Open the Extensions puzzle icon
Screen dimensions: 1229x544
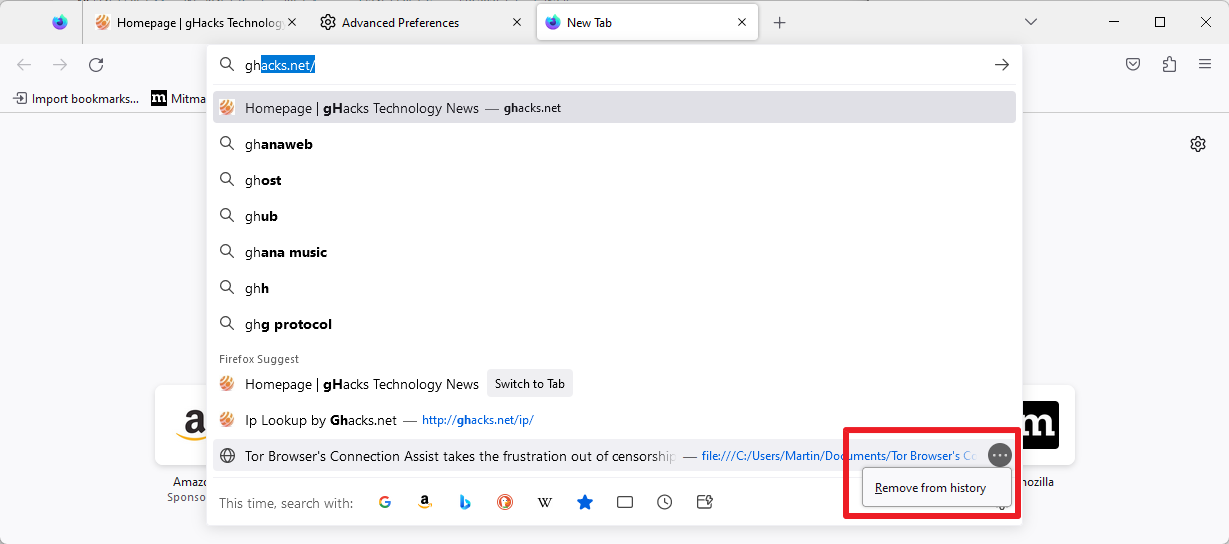tap(1169, 65)
